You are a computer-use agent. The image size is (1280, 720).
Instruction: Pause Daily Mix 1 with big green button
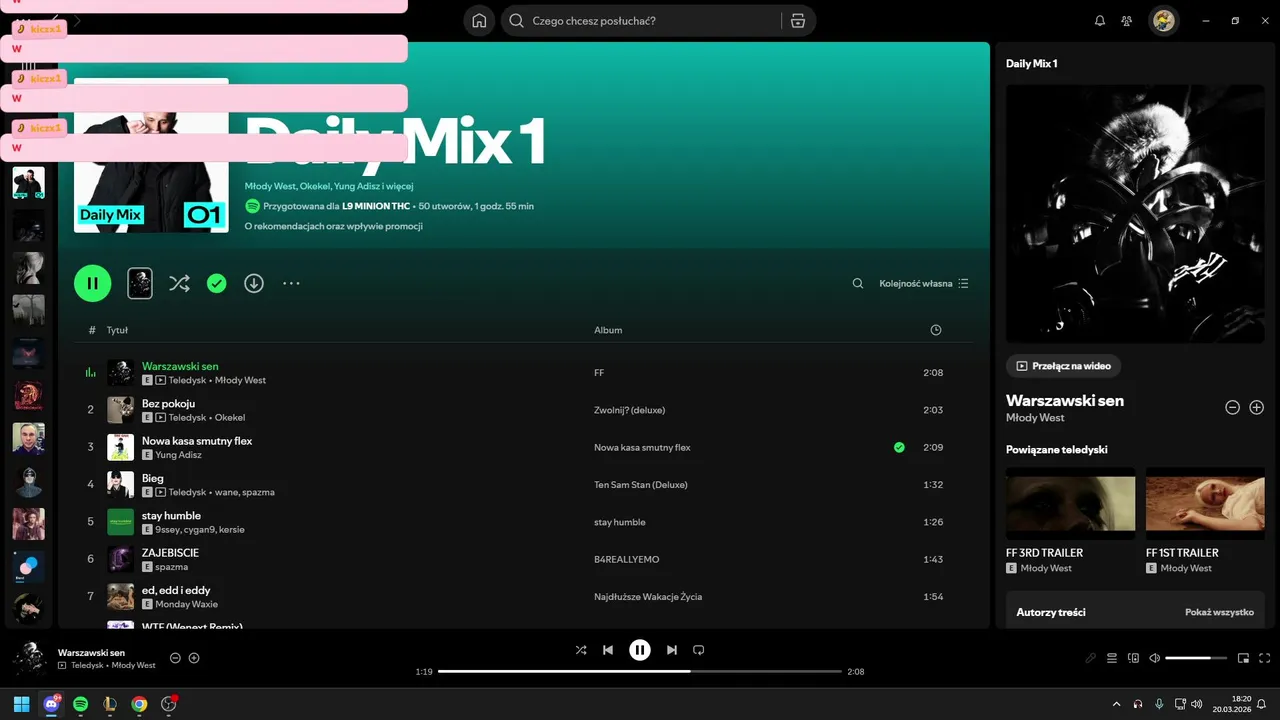92,283
